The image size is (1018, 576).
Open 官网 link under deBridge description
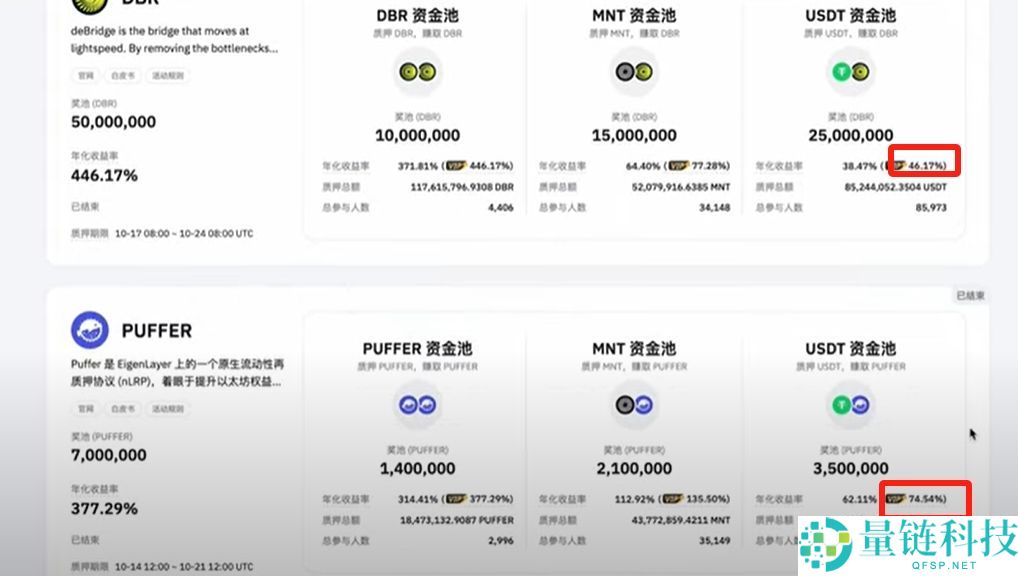[x=86, y=75]
